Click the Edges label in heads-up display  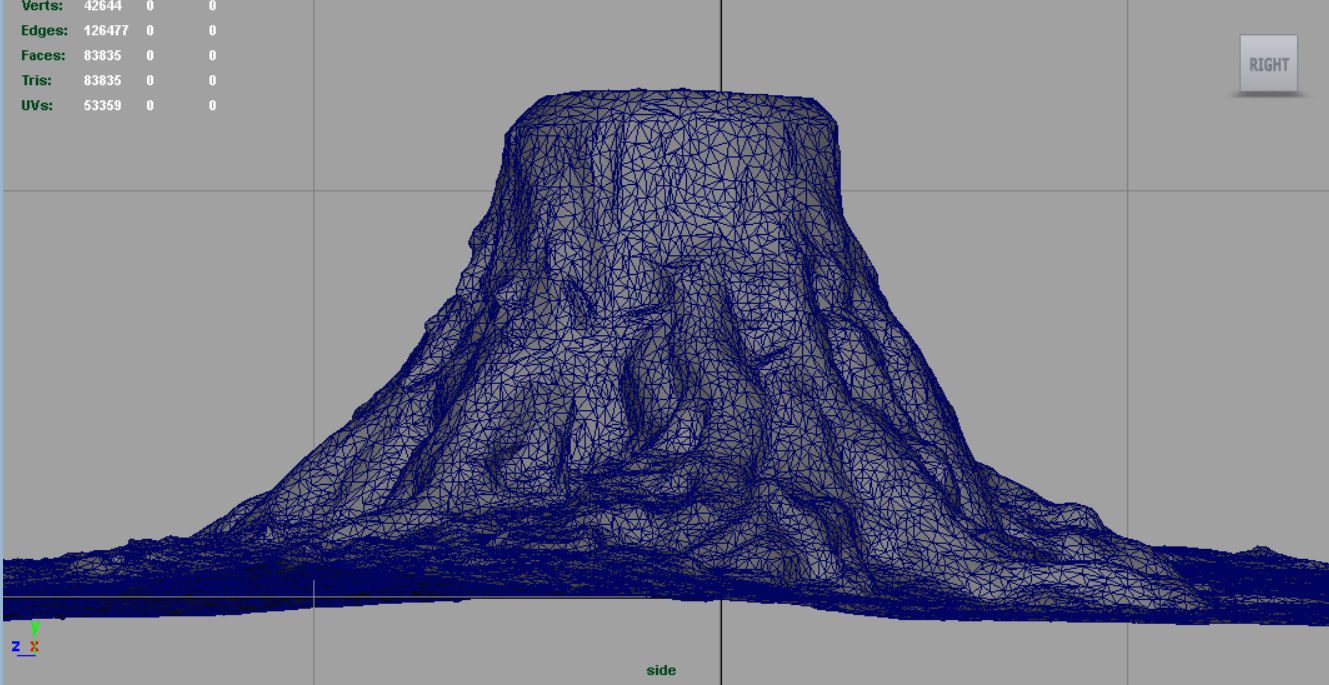44,31
